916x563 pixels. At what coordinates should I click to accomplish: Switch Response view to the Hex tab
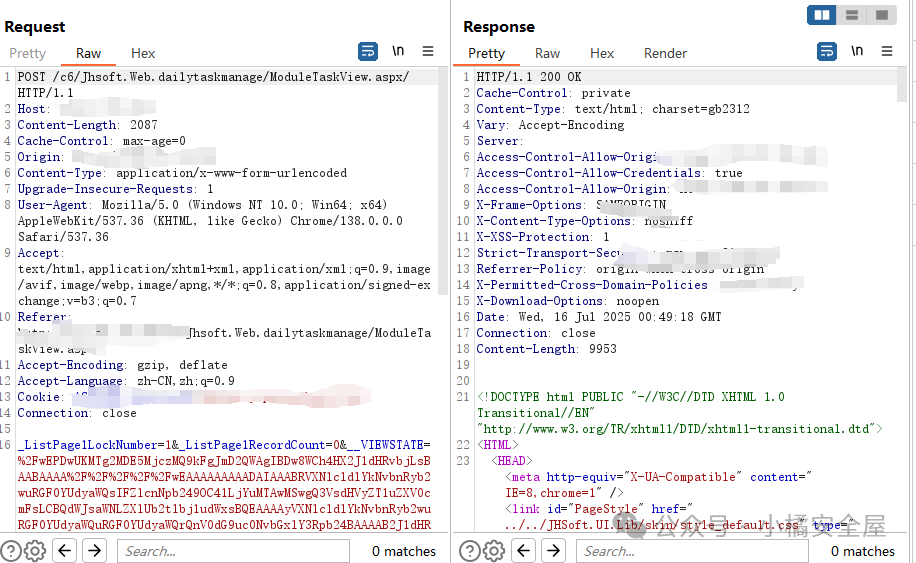pos(602,53)
